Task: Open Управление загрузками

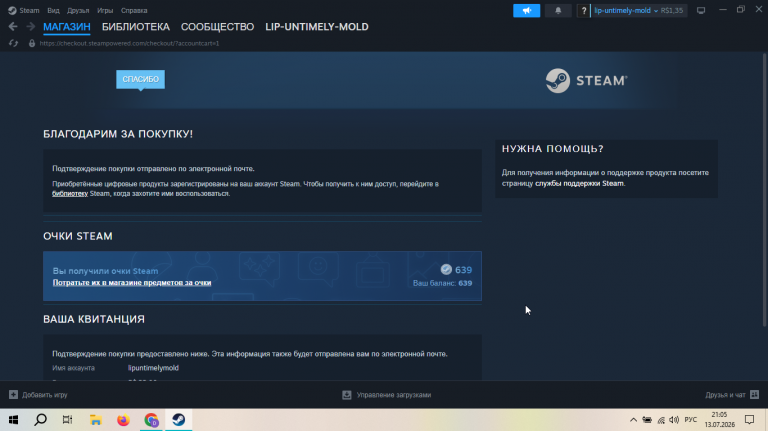Action: (x=386, y=395)
